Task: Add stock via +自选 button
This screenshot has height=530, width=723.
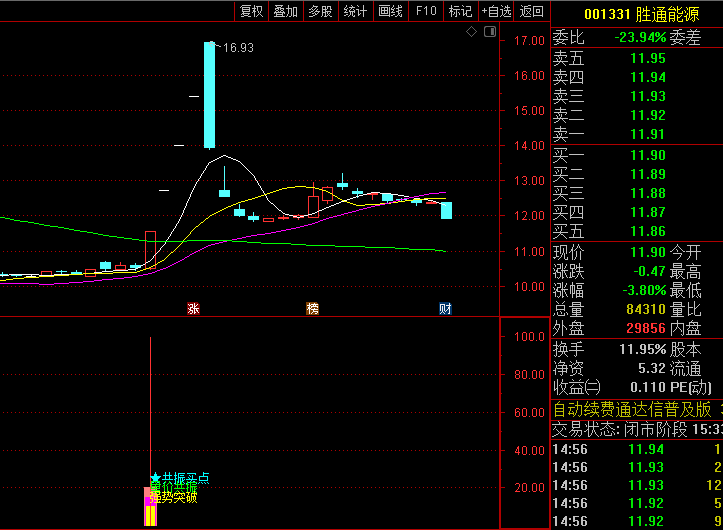Action: tap(497, 11)
